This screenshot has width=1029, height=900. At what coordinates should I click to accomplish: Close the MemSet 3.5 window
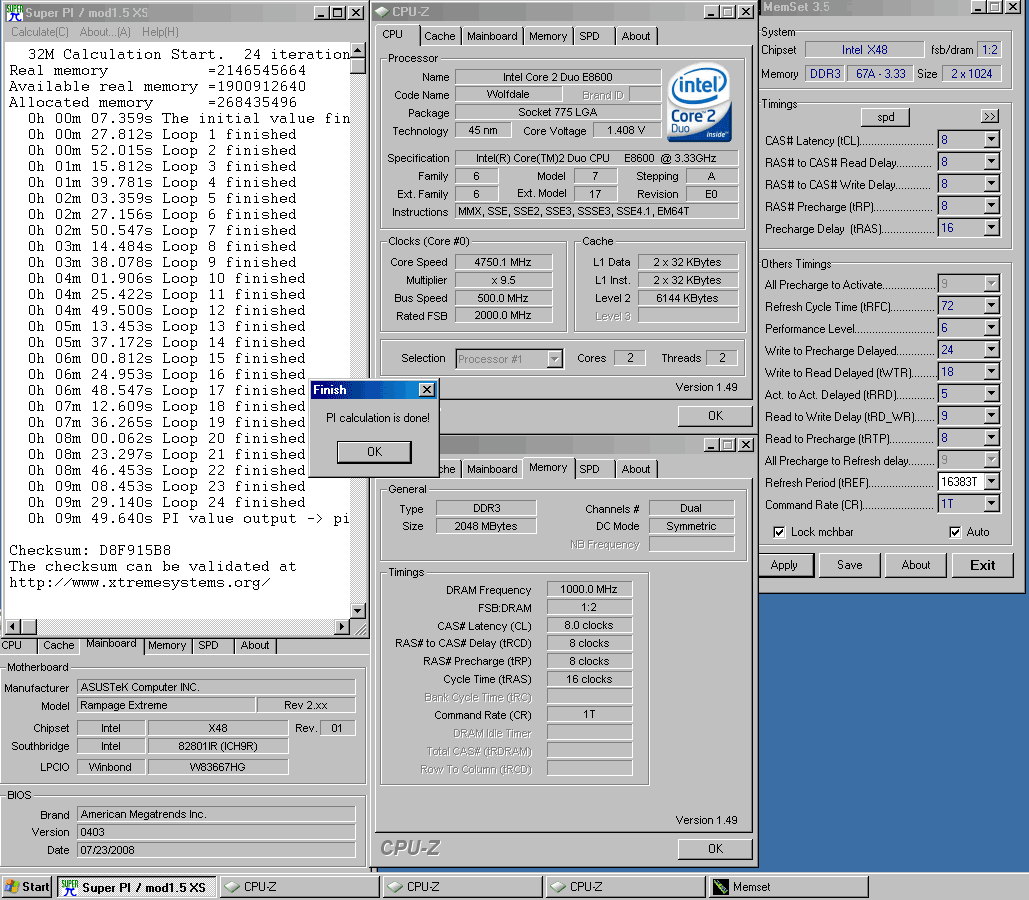1013,7
